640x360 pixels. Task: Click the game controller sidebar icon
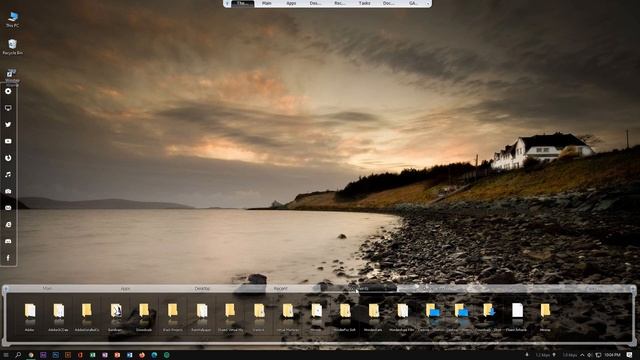coord(8,241)
